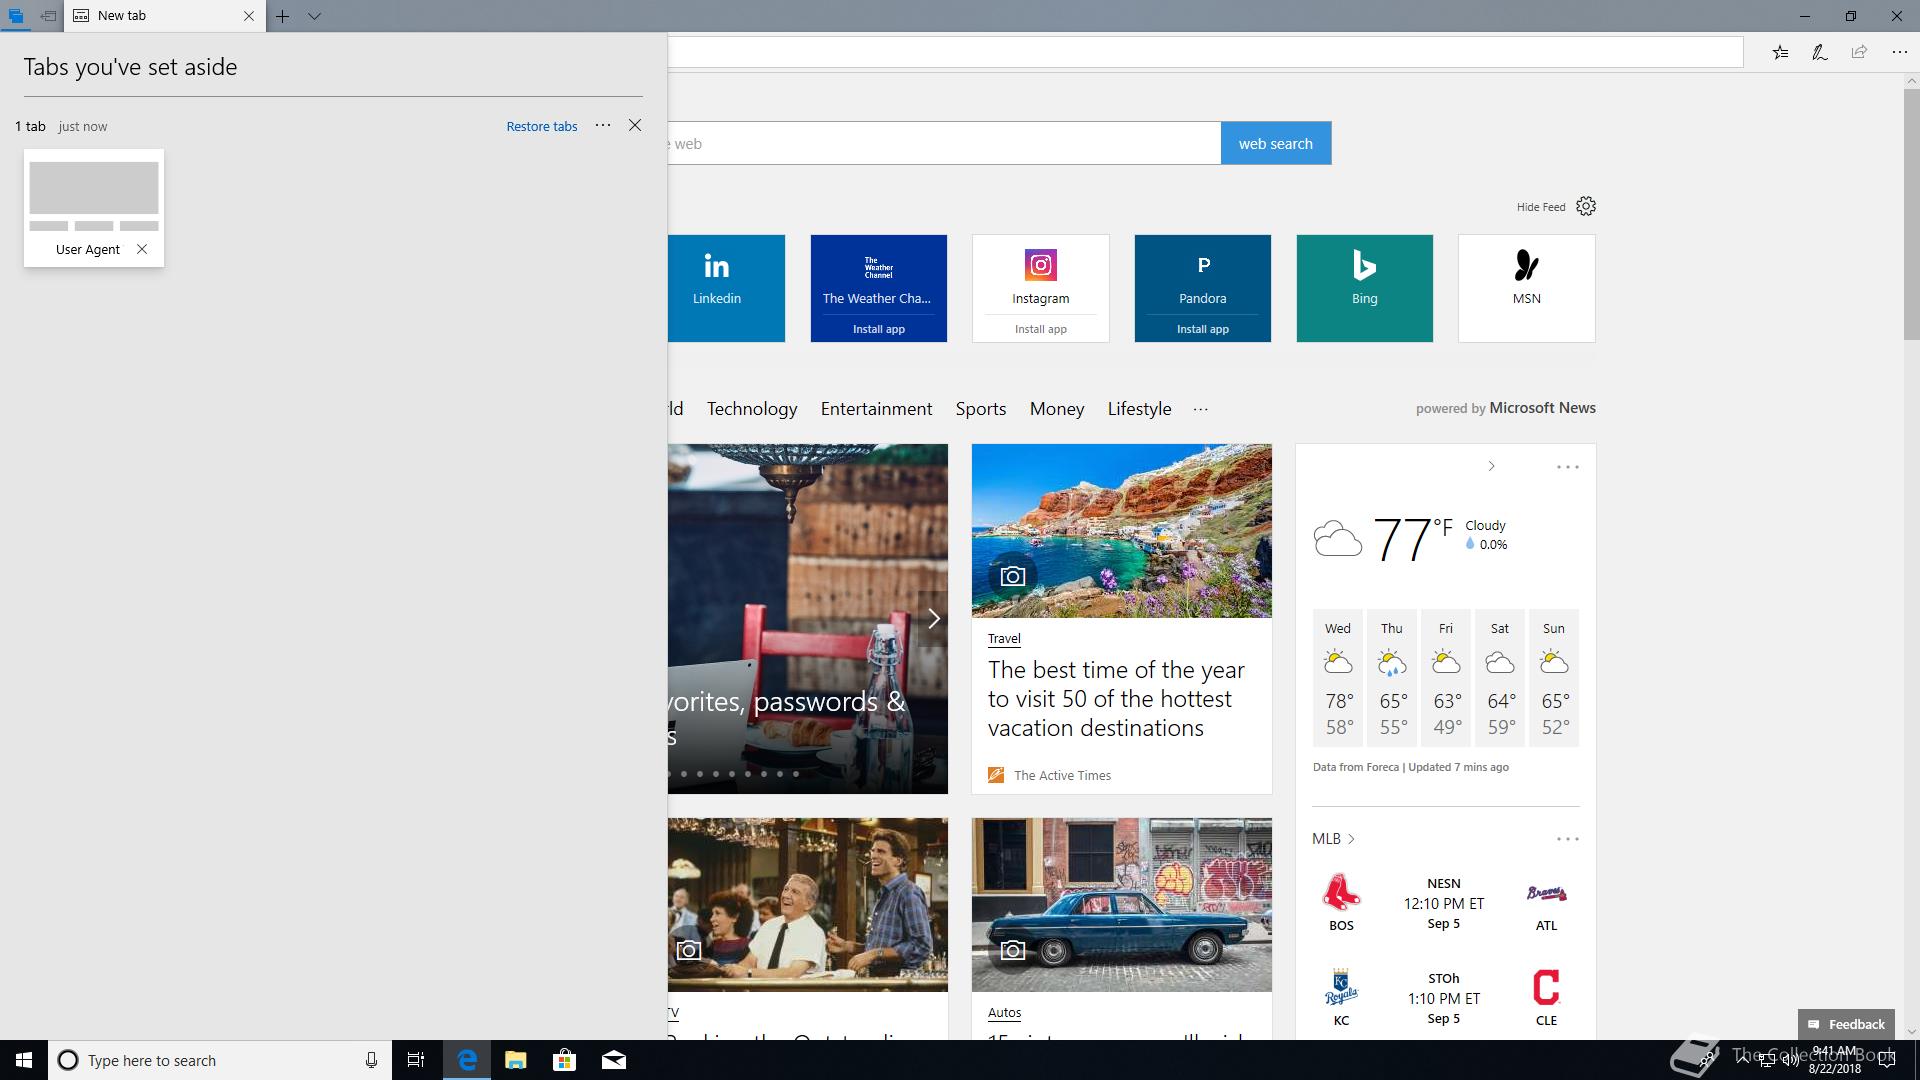The width and height of the screenshot is (1920, 1080).
Task: Install the Pandora app
Action: click(x=1202, y=329)
